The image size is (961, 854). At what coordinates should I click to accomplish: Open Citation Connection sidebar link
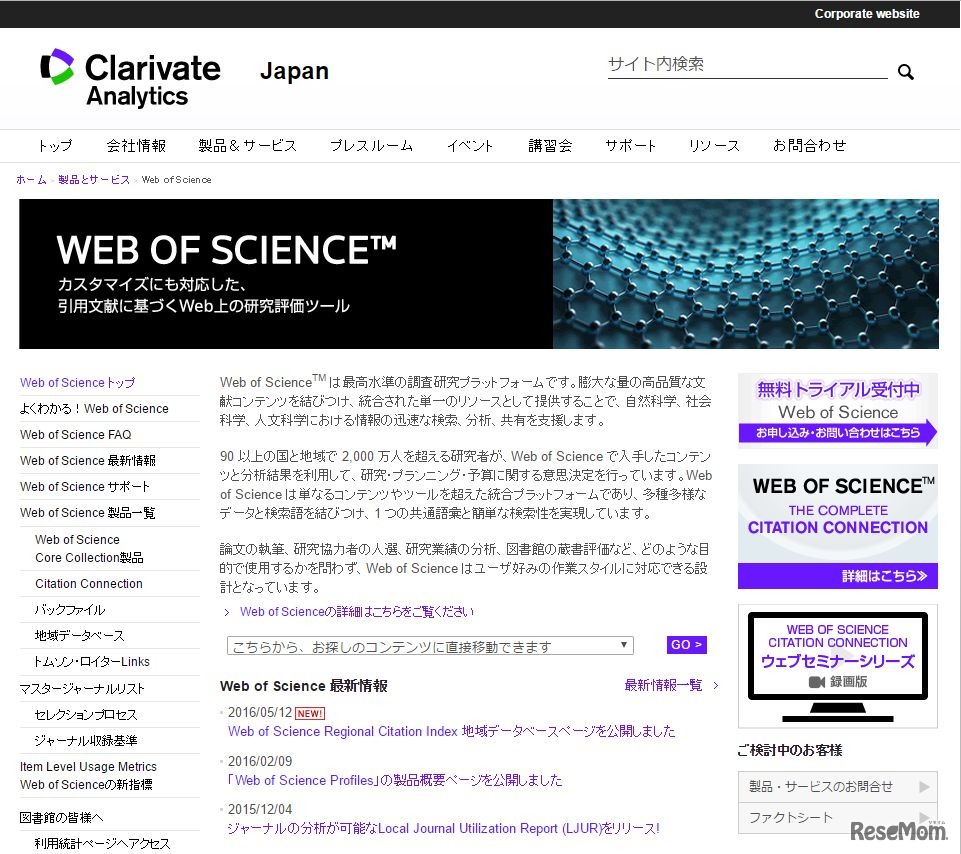pyautogui.click(x=89, y=584)
